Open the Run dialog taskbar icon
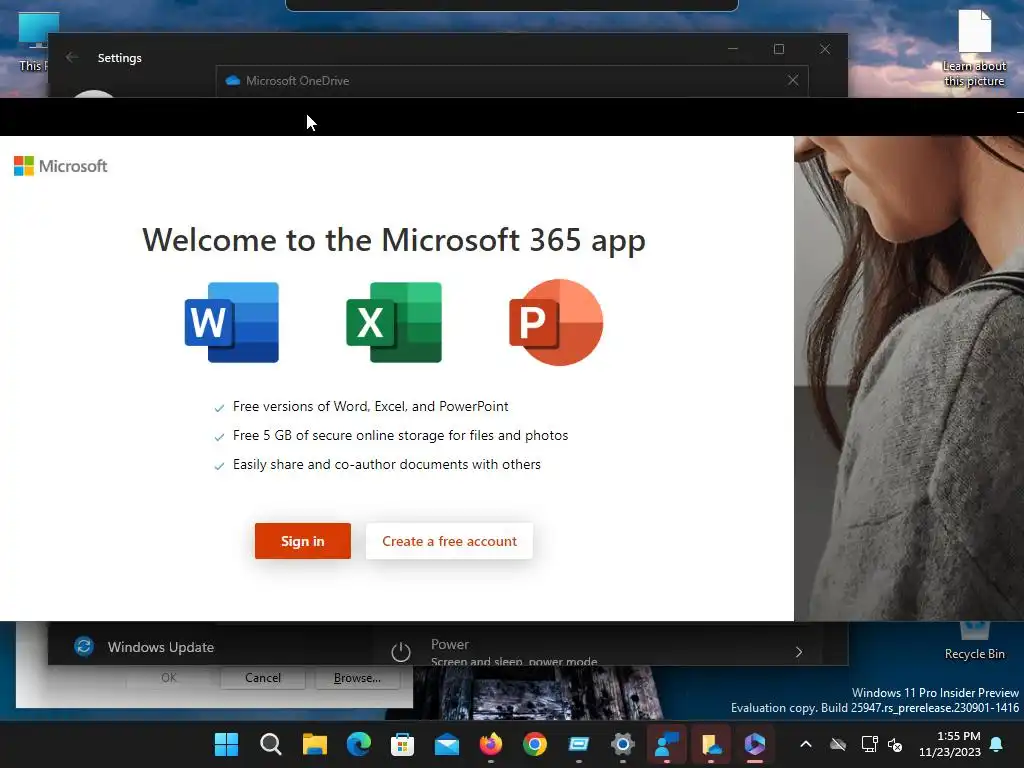 coord(579,744)
